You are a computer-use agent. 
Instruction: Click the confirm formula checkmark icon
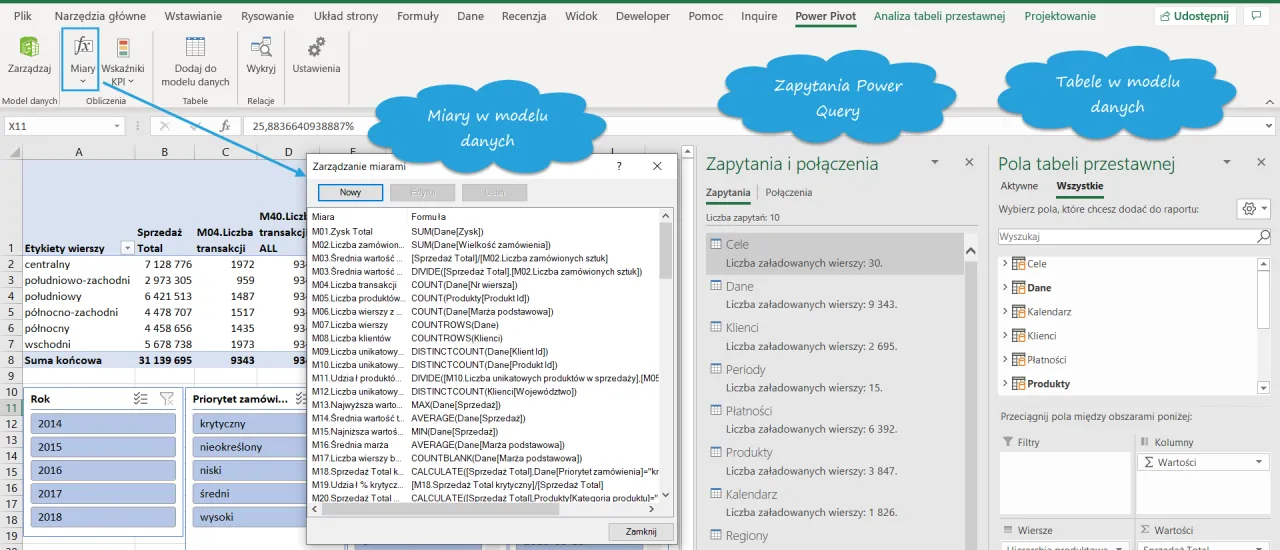point(195,126)
